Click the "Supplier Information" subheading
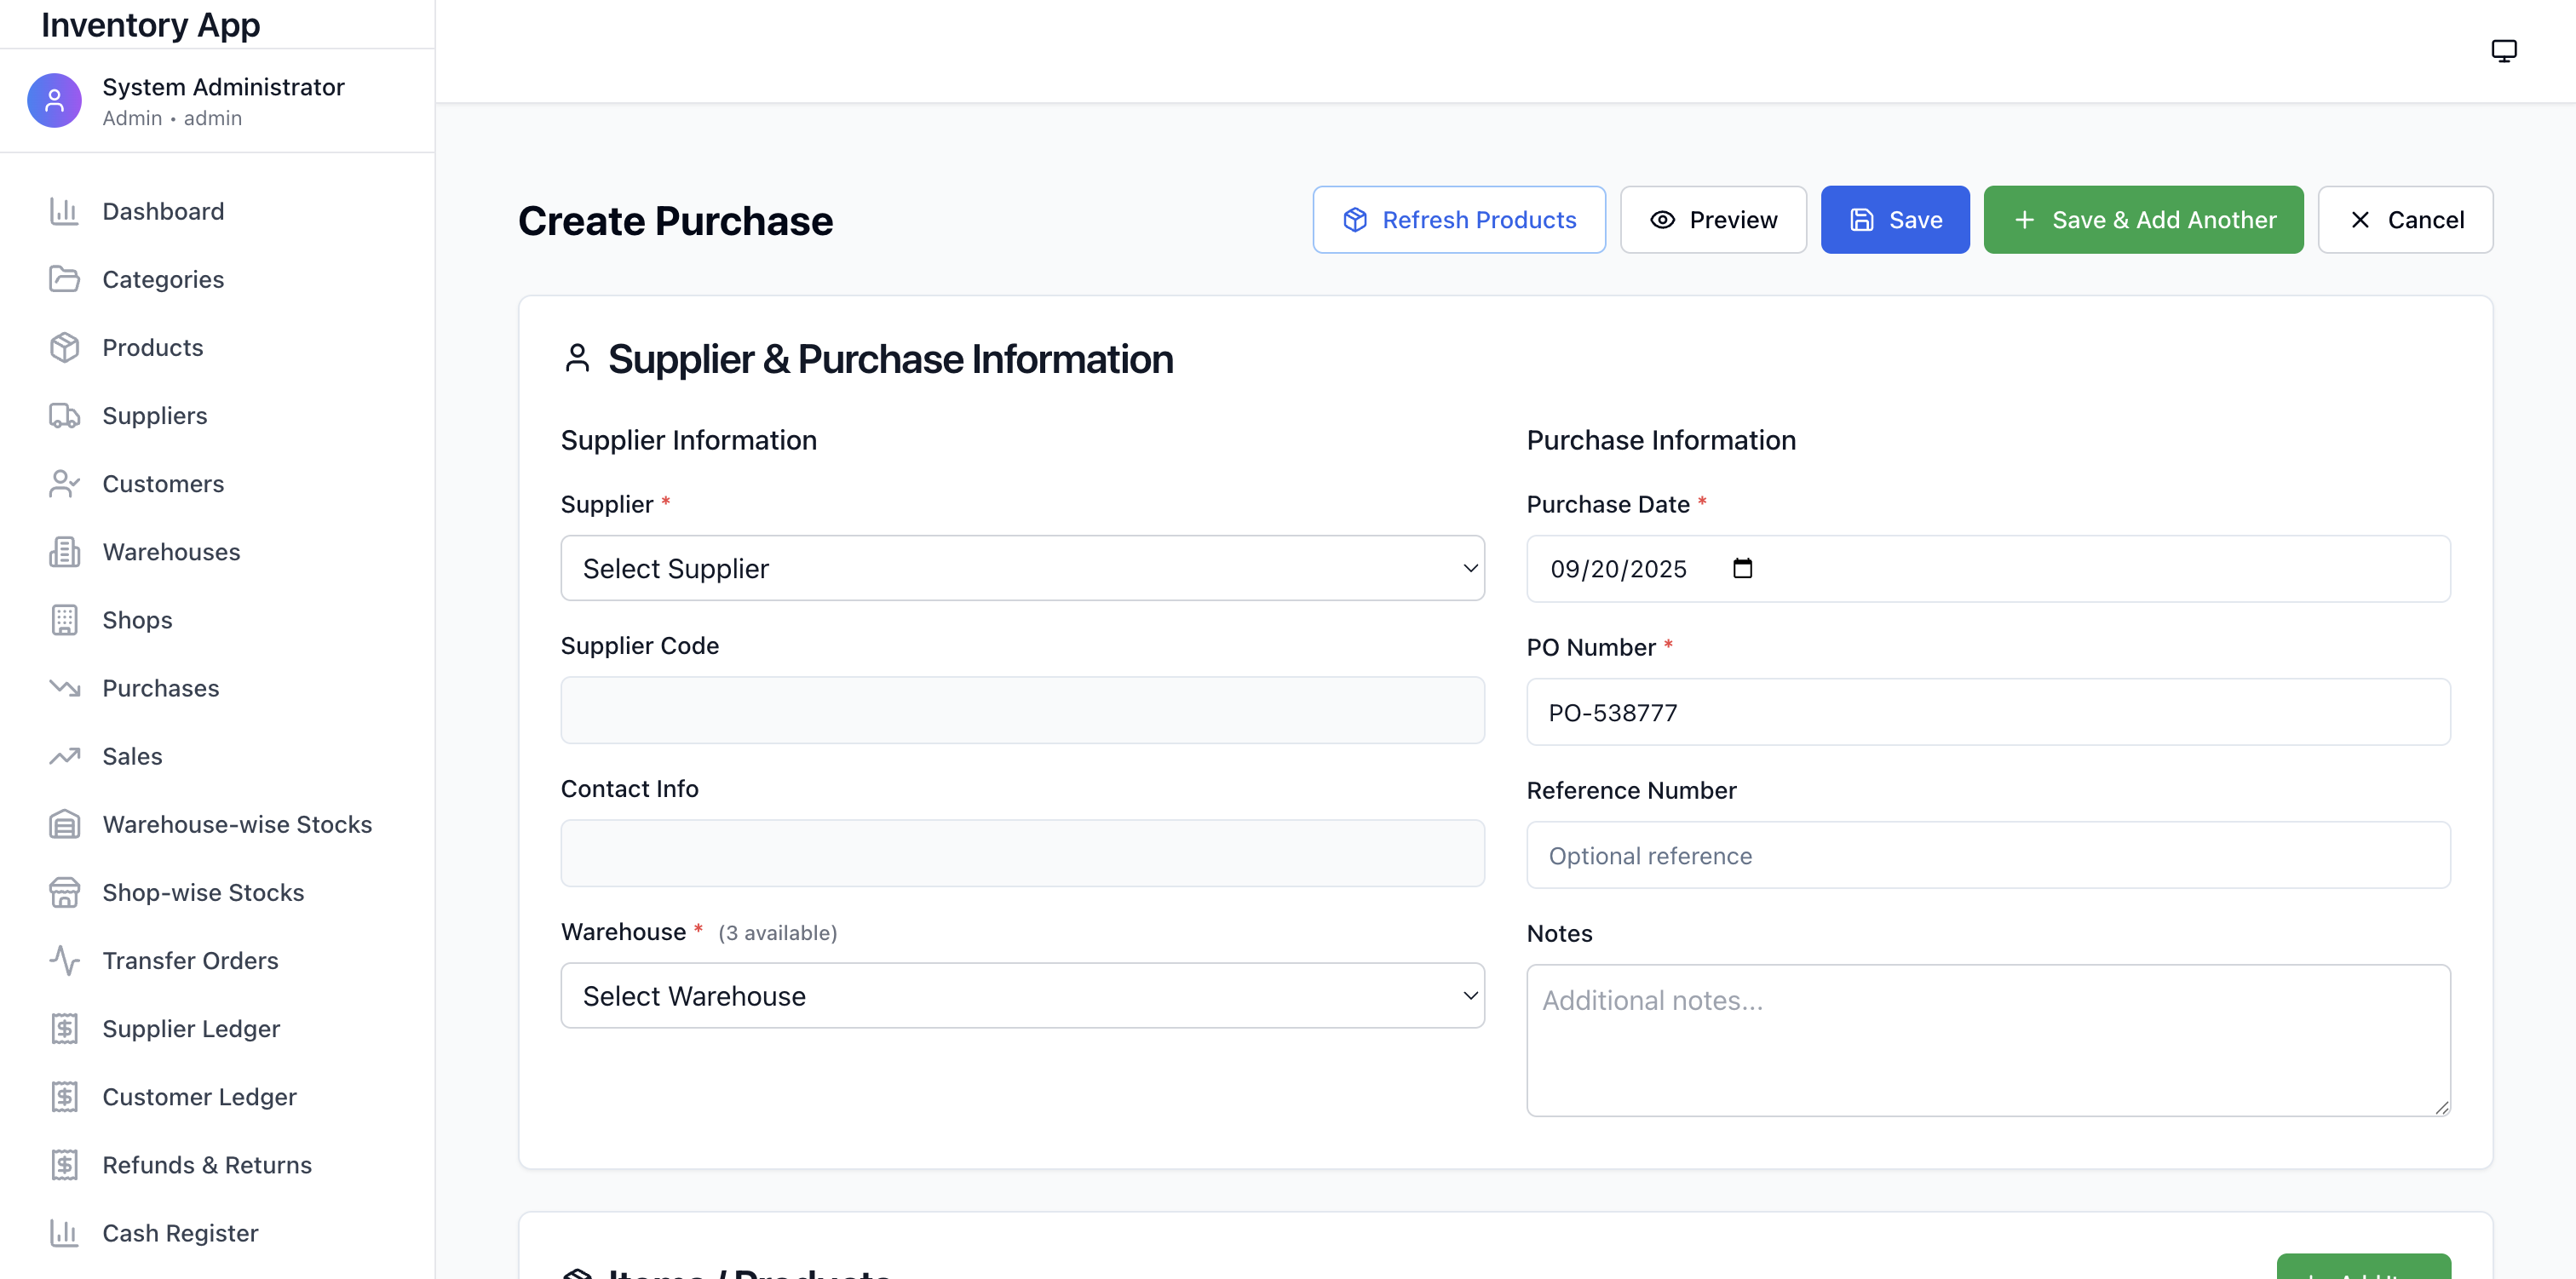 point(688,440)
